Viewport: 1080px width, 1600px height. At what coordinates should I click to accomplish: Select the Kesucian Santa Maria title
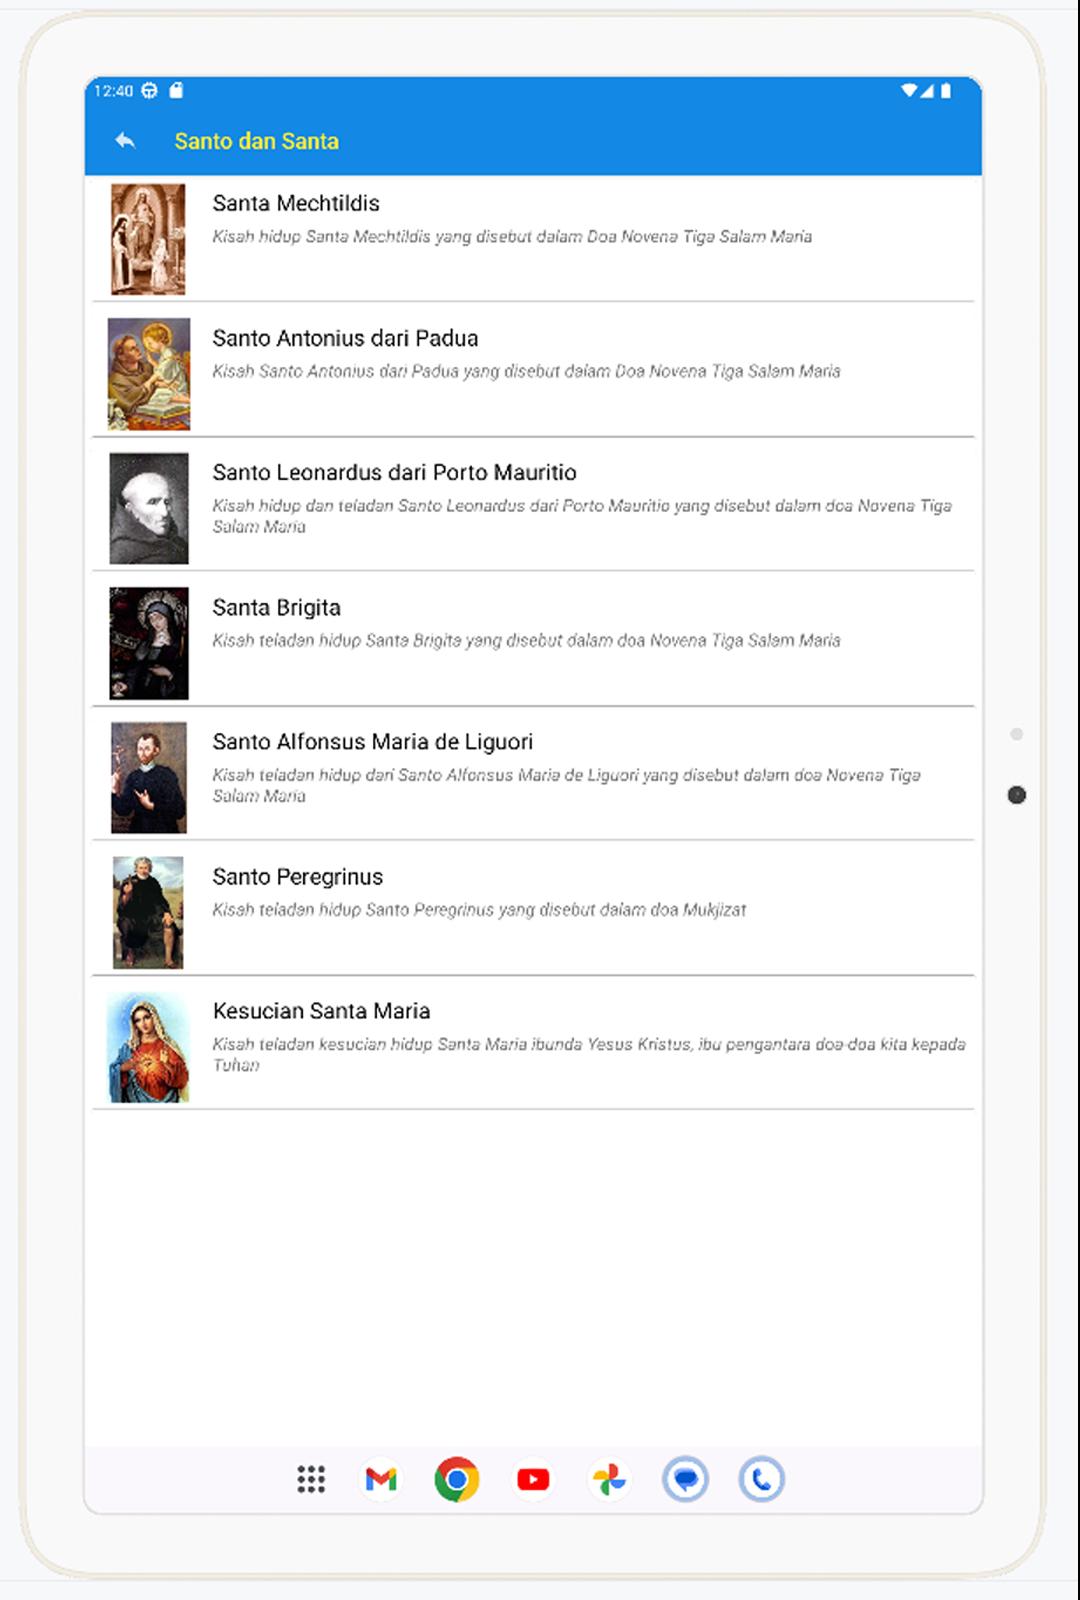click(x=321, y=1011)
